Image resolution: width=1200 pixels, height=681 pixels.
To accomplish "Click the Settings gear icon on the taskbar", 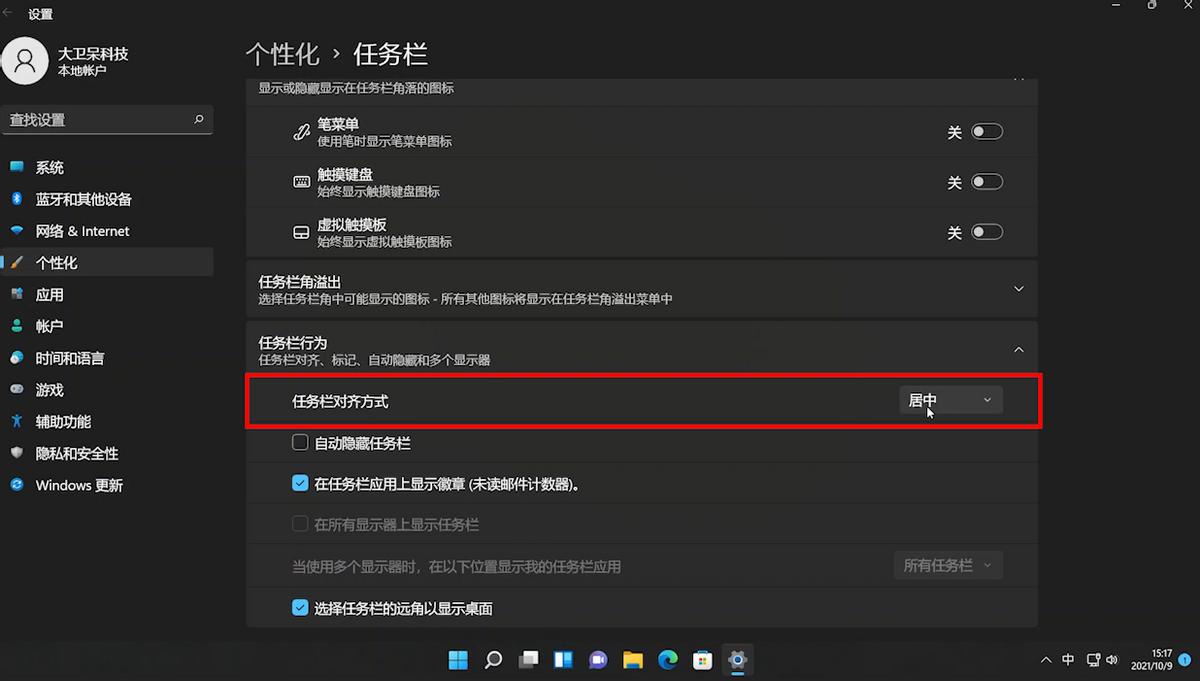I will (738, 660).
